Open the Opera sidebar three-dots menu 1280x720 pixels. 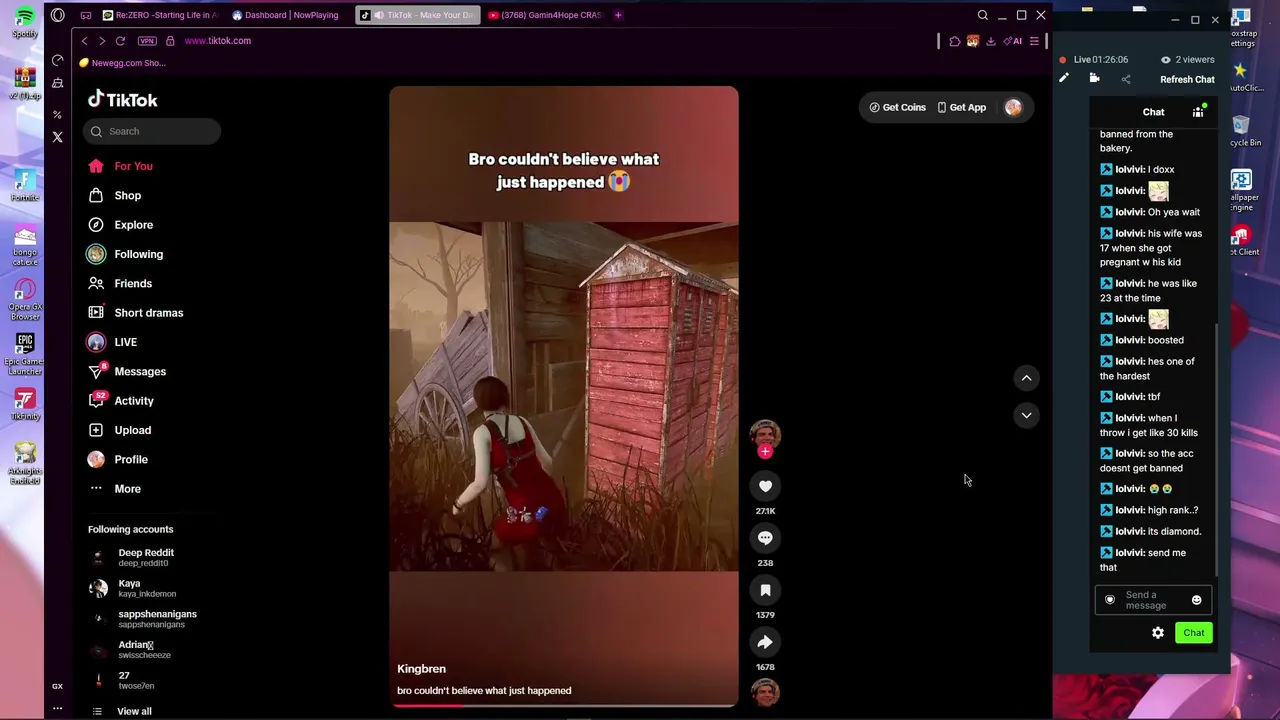coord(57,708)
